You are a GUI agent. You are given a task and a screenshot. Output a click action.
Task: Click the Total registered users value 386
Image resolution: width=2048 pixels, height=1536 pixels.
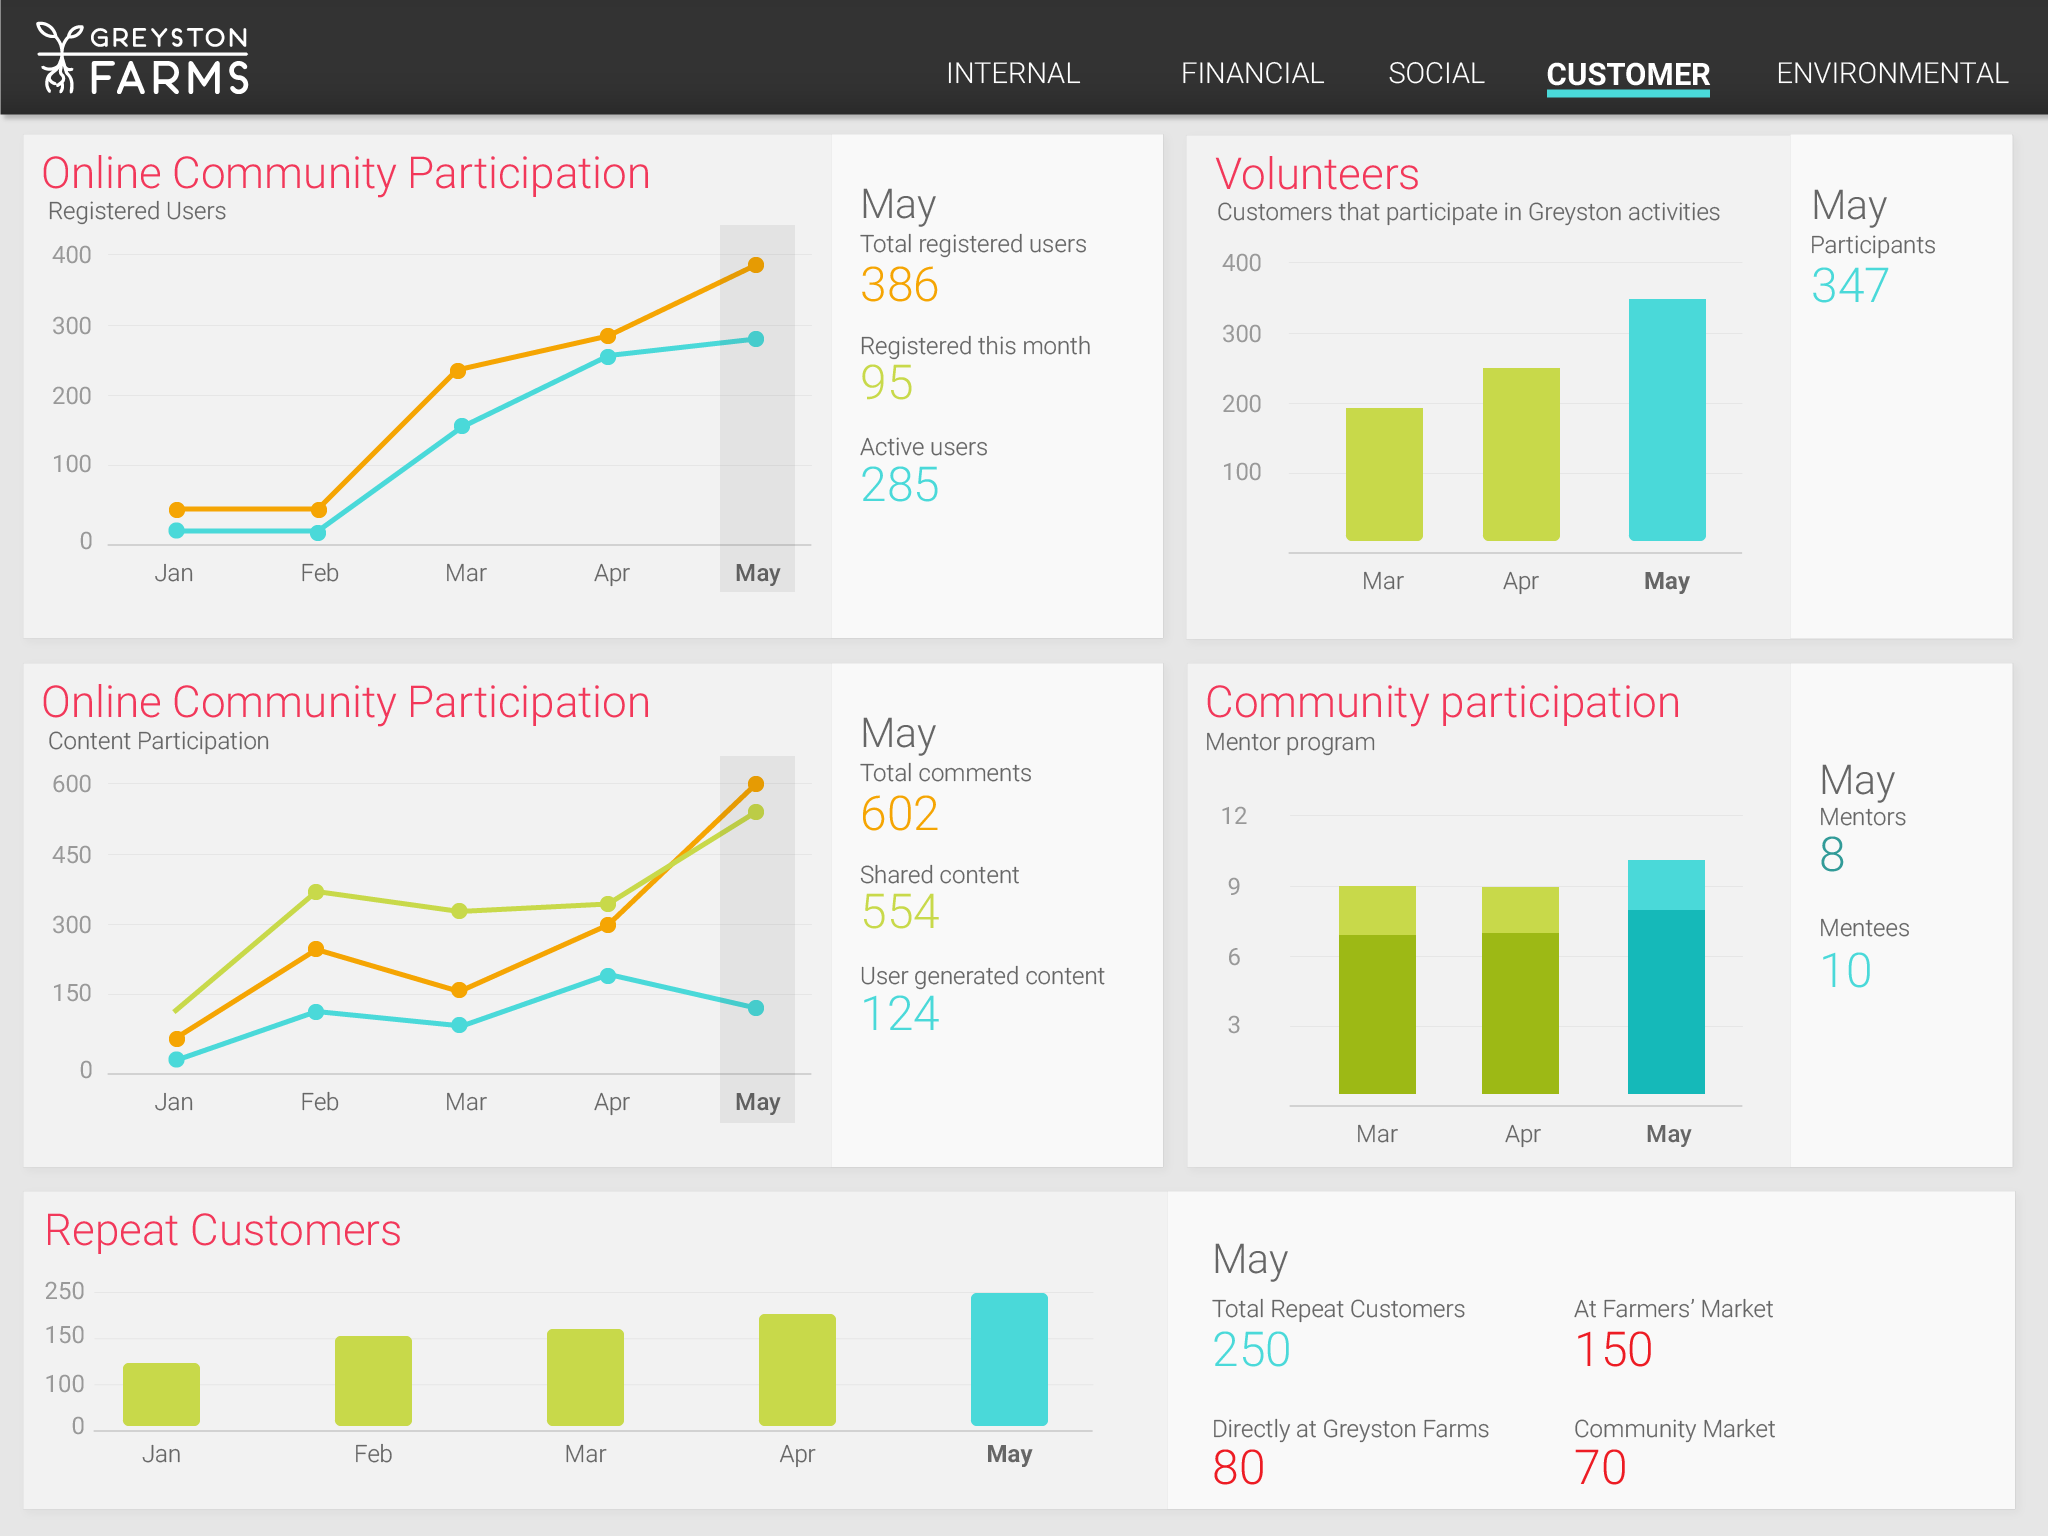[899, 285]
